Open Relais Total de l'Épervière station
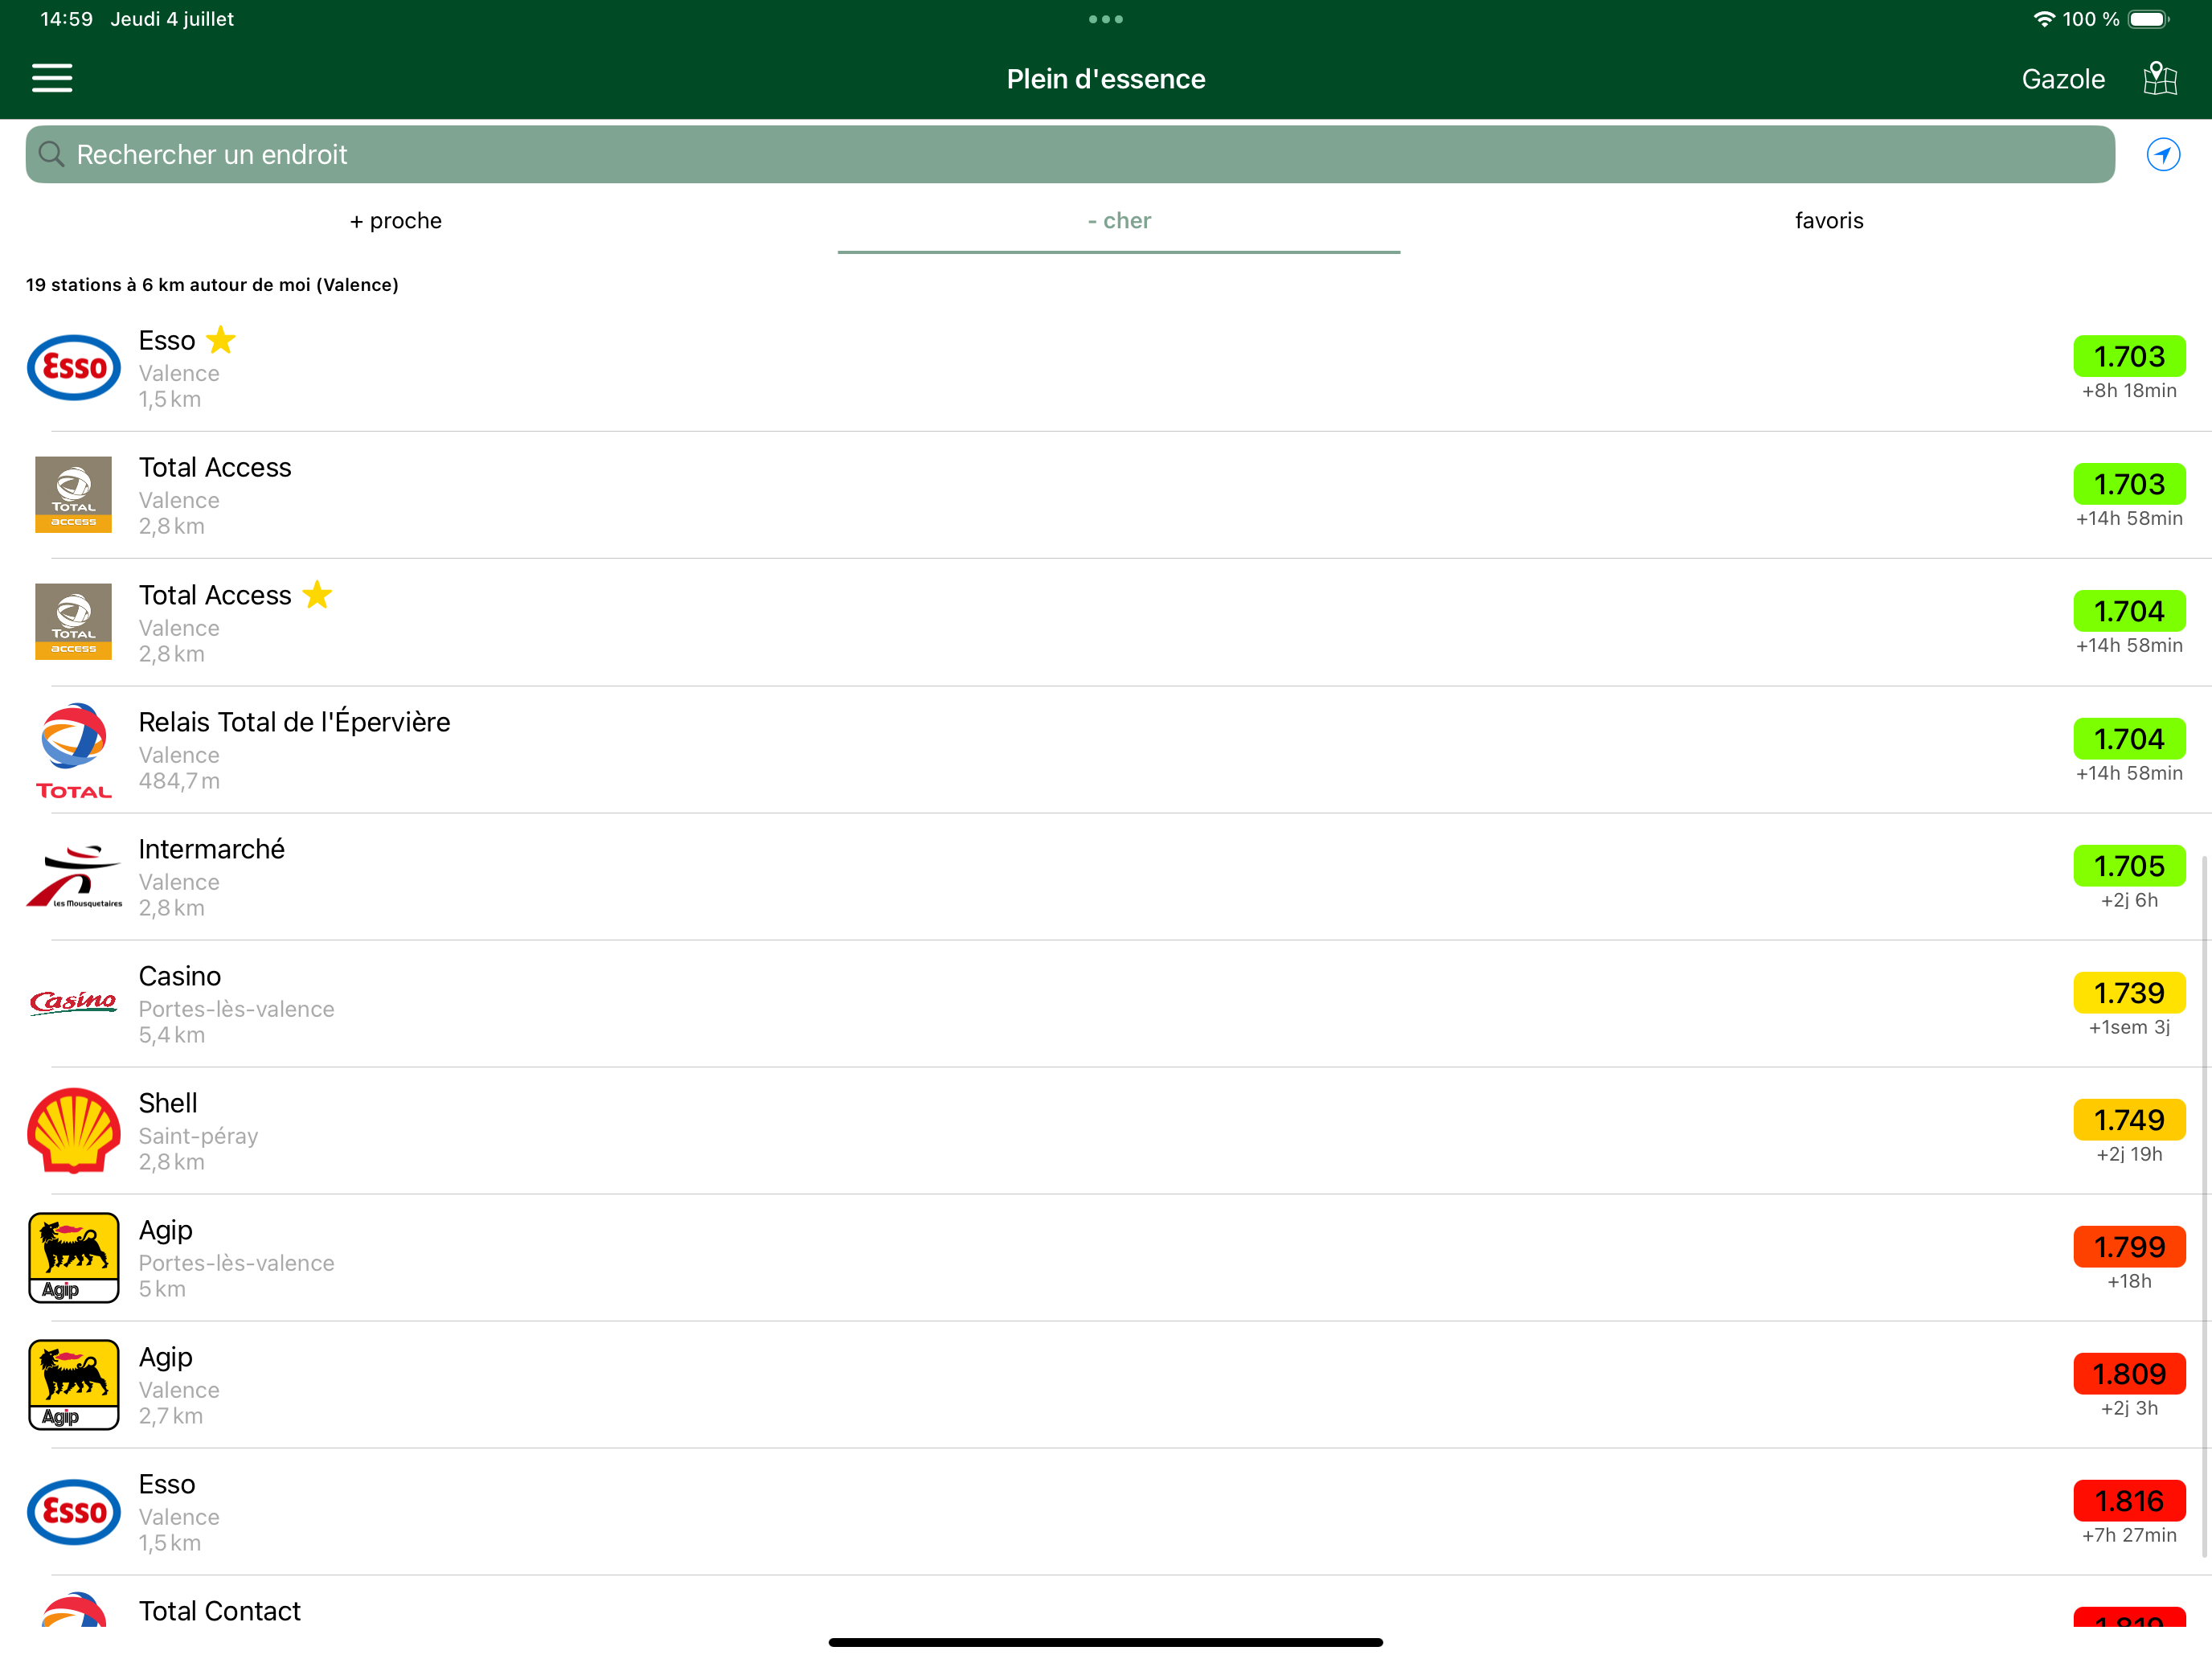2212x1659 pixels. click(294, 722)
